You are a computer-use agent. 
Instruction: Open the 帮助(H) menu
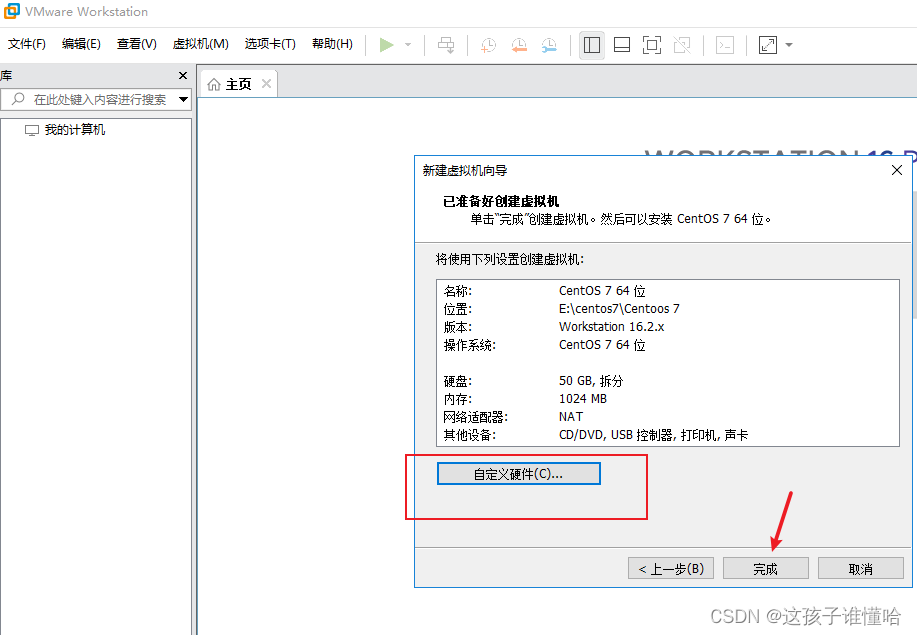(x=332, y=44)
